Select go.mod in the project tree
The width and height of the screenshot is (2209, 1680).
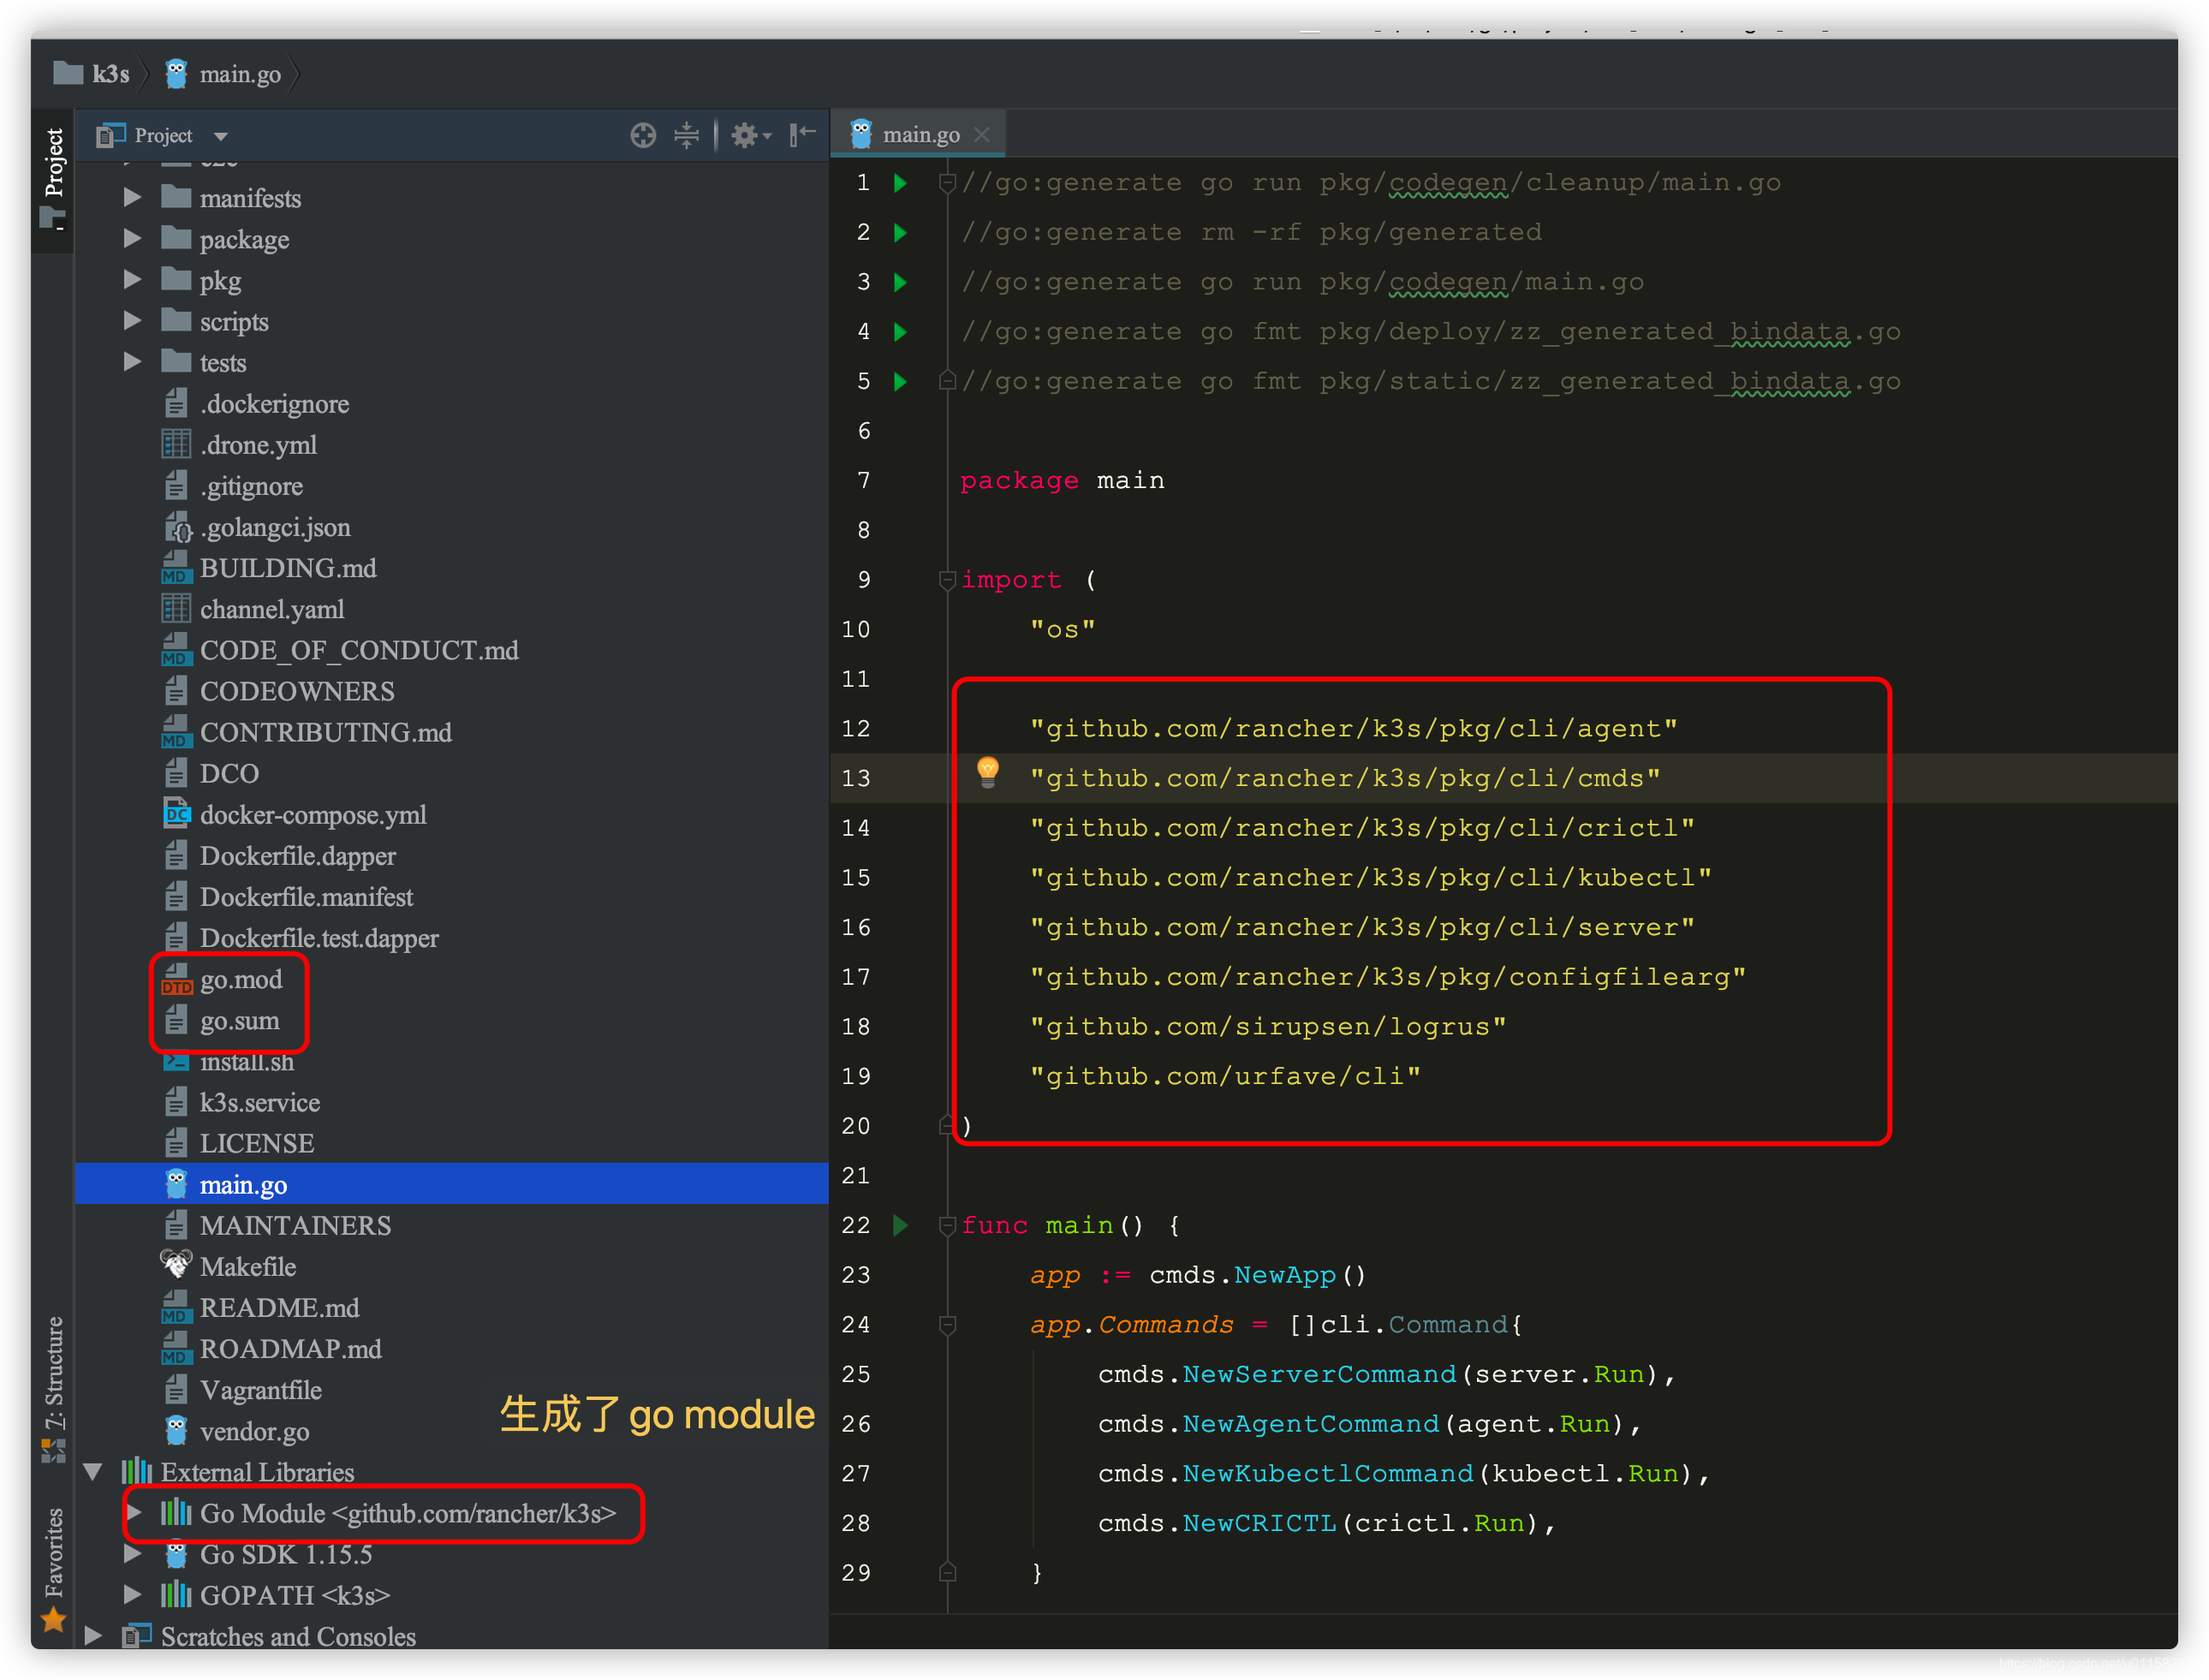240,980
